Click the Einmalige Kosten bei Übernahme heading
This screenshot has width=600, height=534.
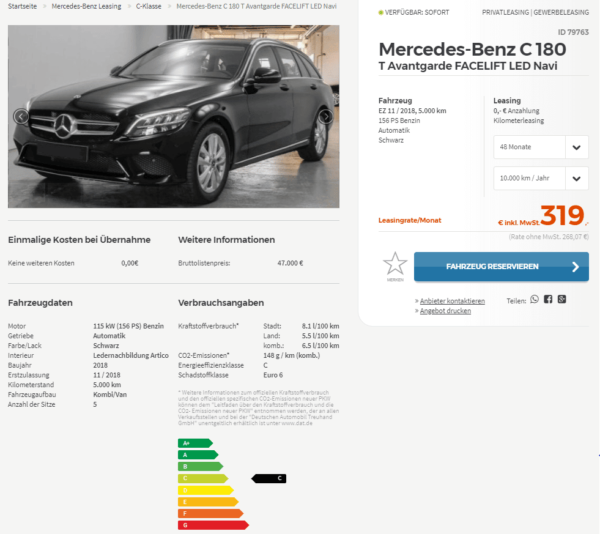[x=79, y=240]
